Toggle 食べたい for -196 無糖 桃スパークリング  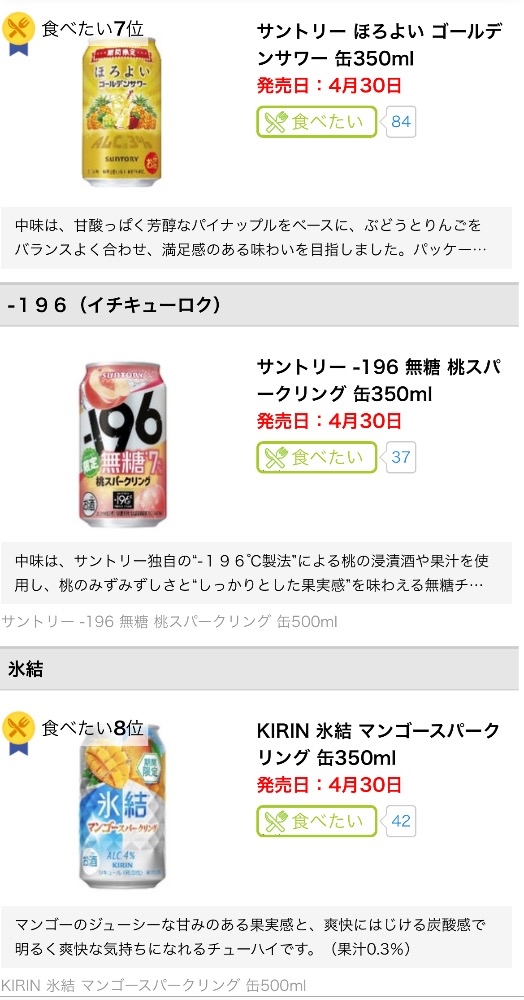coord(317,457)
